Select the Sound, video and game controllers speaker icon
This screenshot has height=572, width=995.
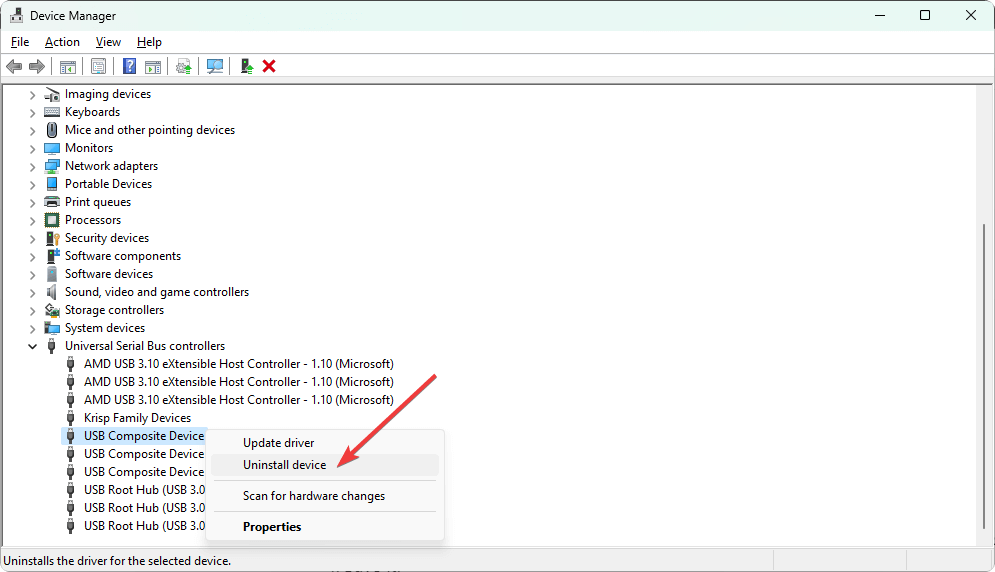52,292
